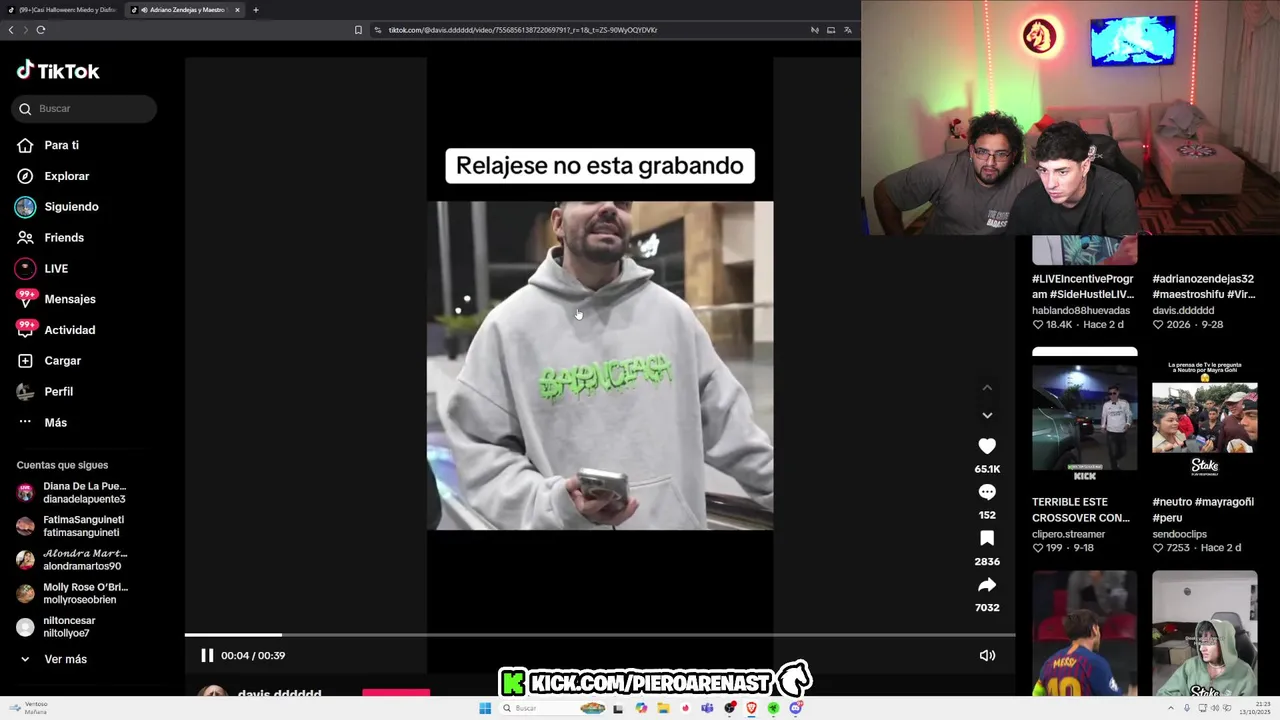Pause the playing video
The image size is (1280, 720).
(207, 656)
